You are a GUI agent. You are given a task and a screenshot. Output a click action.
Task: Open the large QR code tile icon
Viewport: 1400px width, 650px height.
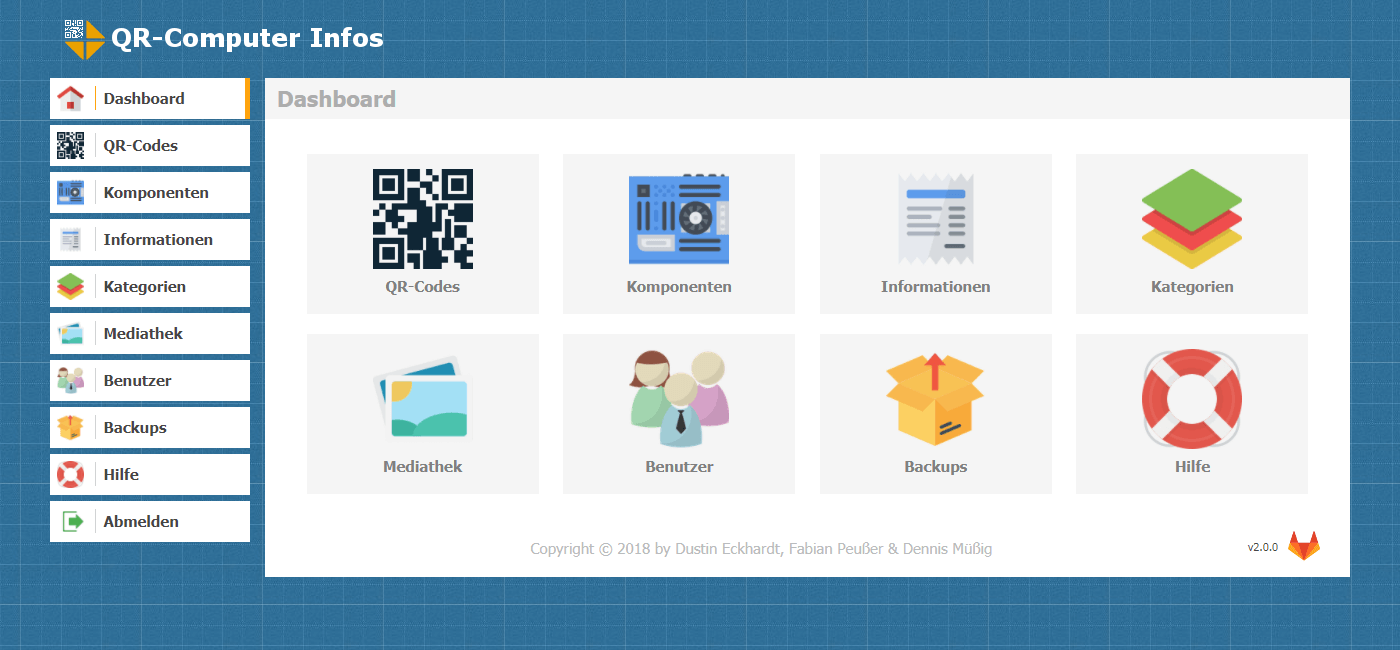[423, 219]
